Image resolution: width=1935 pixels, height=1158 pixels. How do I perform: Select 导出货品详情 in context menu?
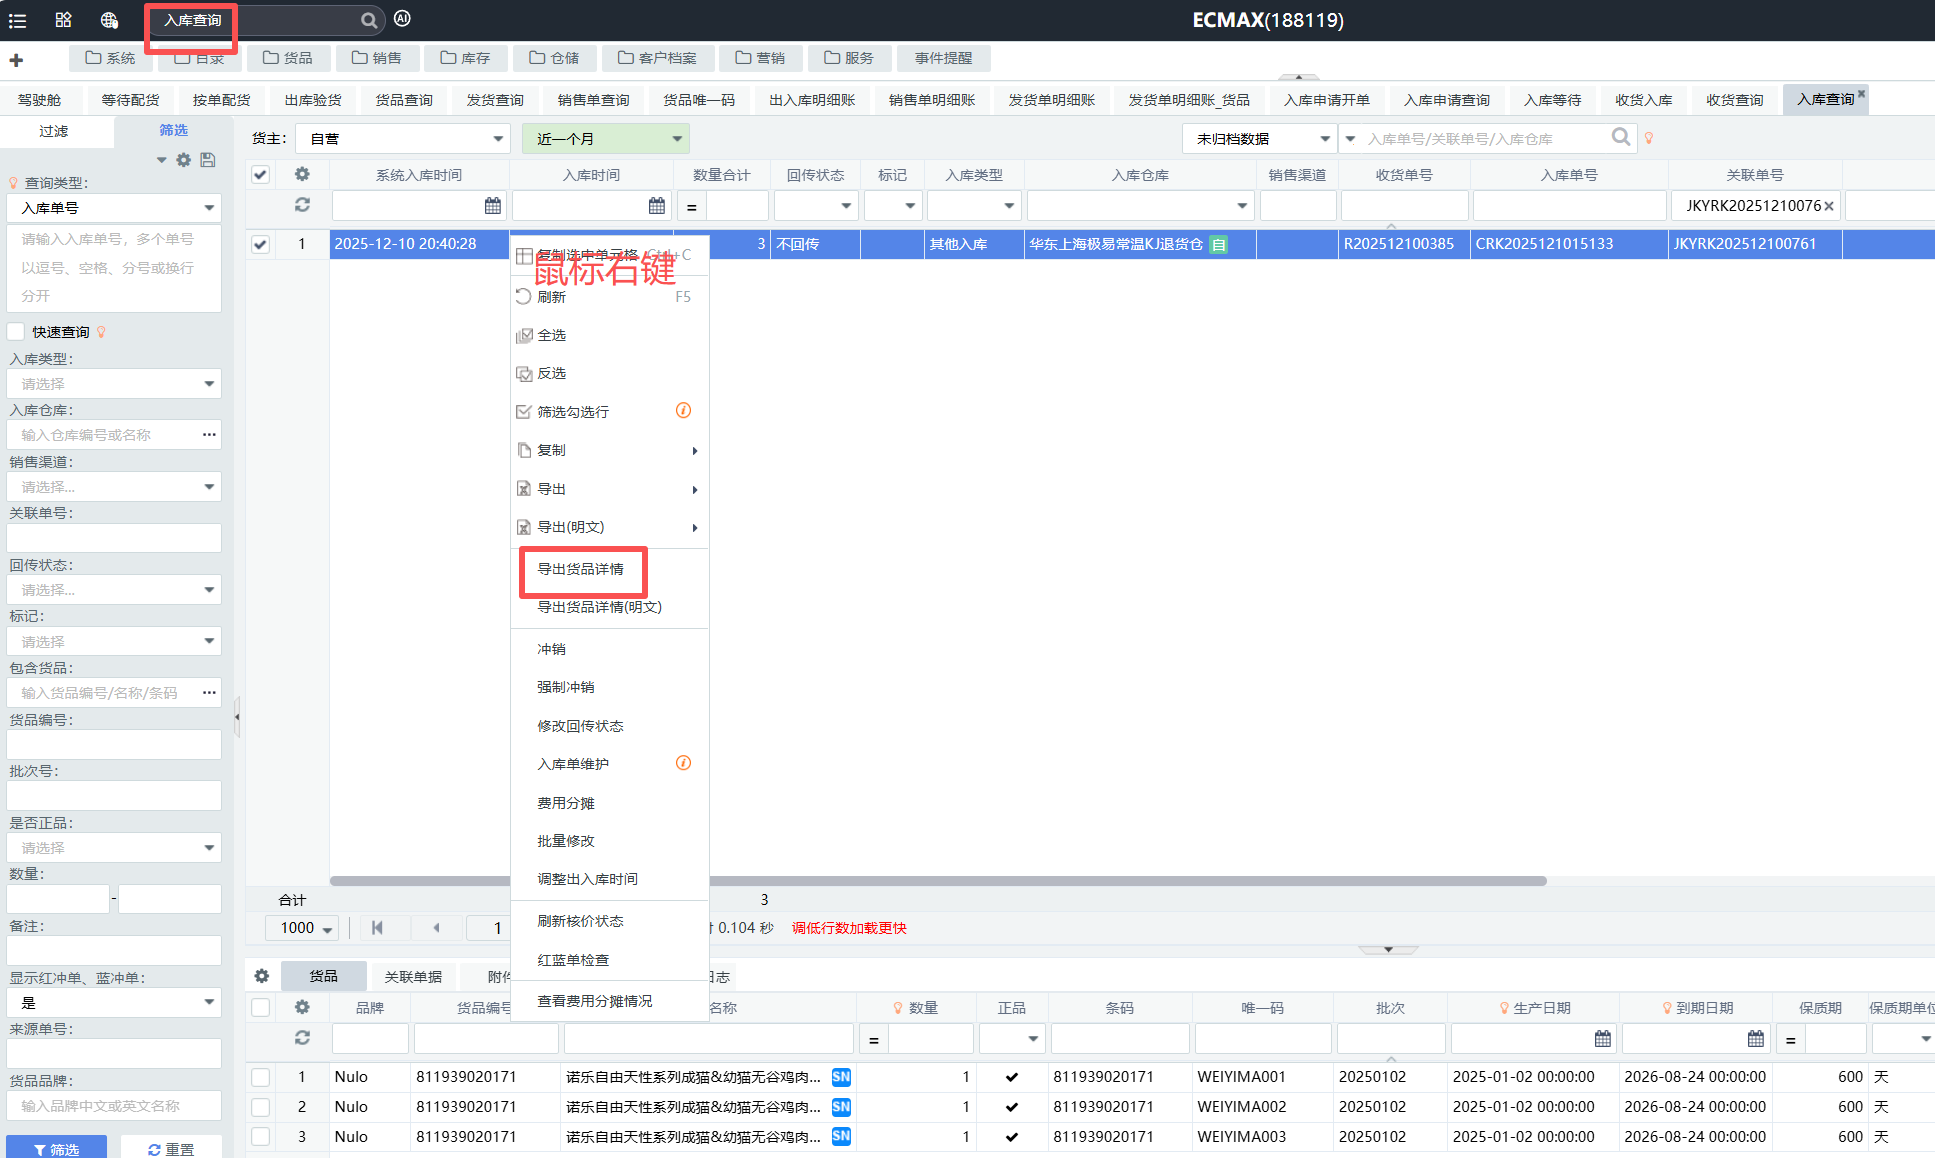pos(581,569)
